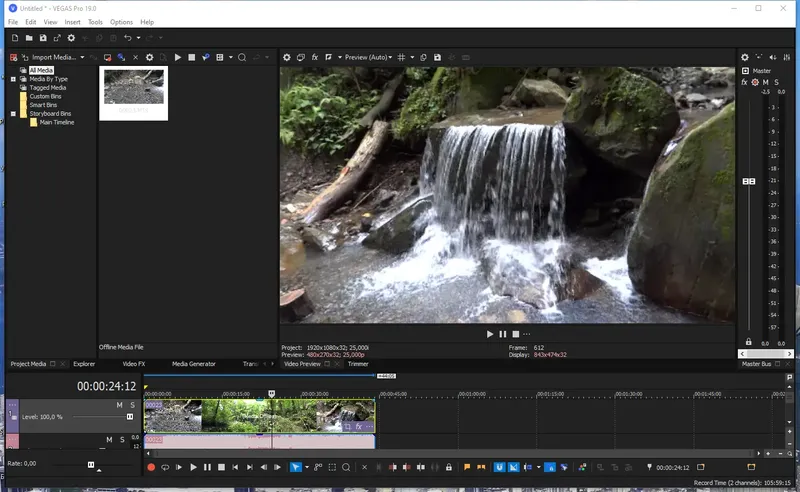Click Video Preview FX icon

[314, 57]
